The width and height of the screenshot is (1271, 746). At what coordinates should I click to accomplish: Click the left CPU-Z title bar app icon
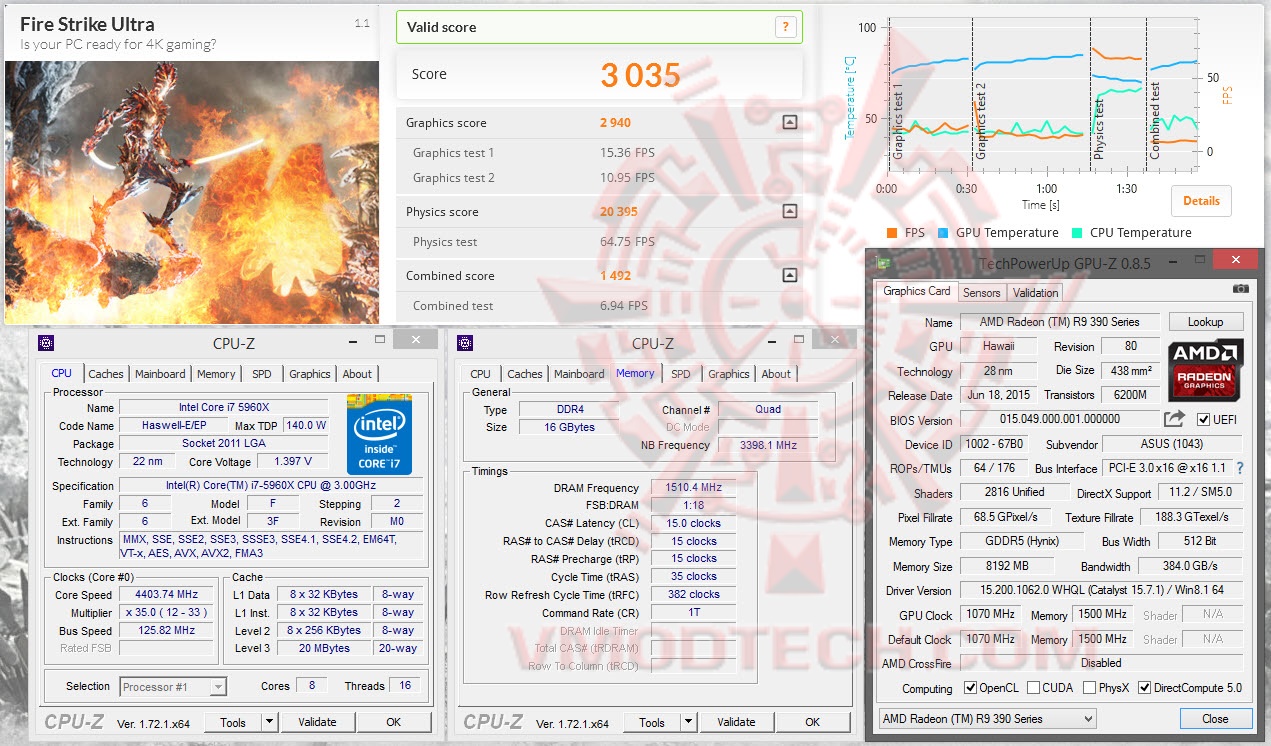click(x=46, y=343)
